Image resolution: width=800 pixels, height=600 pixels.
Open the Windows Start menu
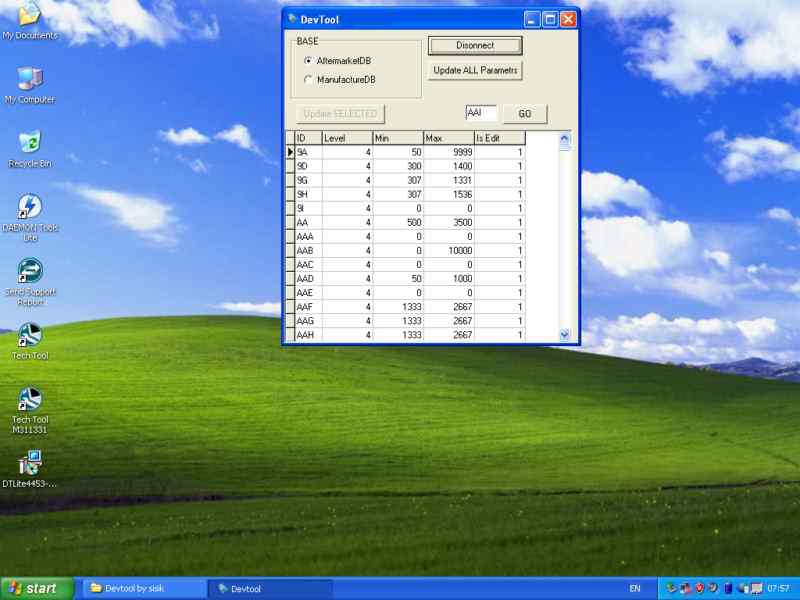[x=37, y=588]
